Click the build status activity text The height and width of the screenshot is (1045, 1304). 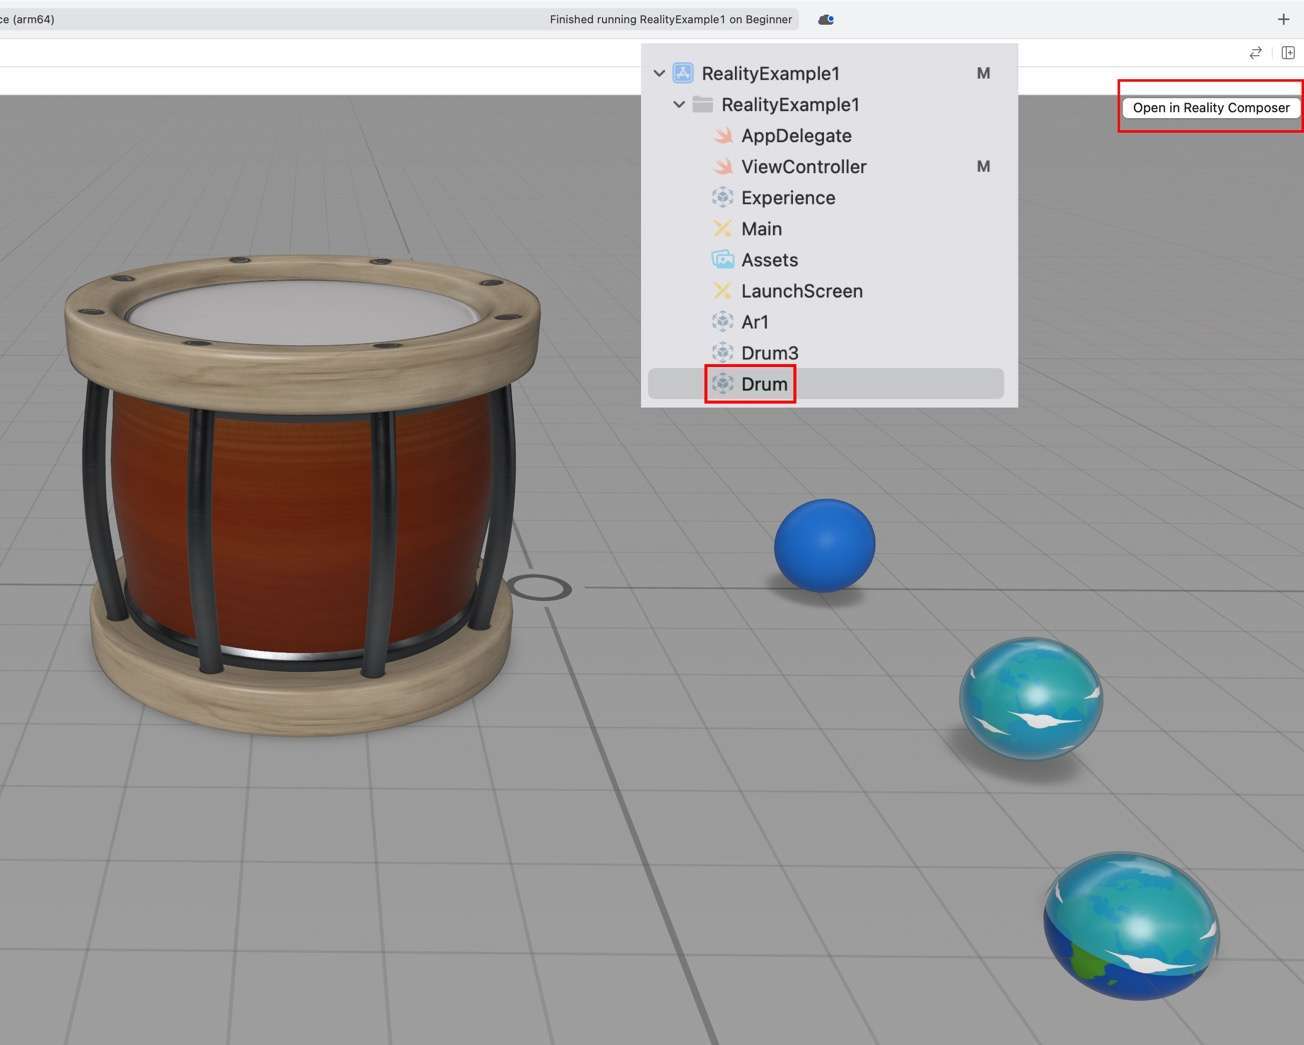coord(670,20)
